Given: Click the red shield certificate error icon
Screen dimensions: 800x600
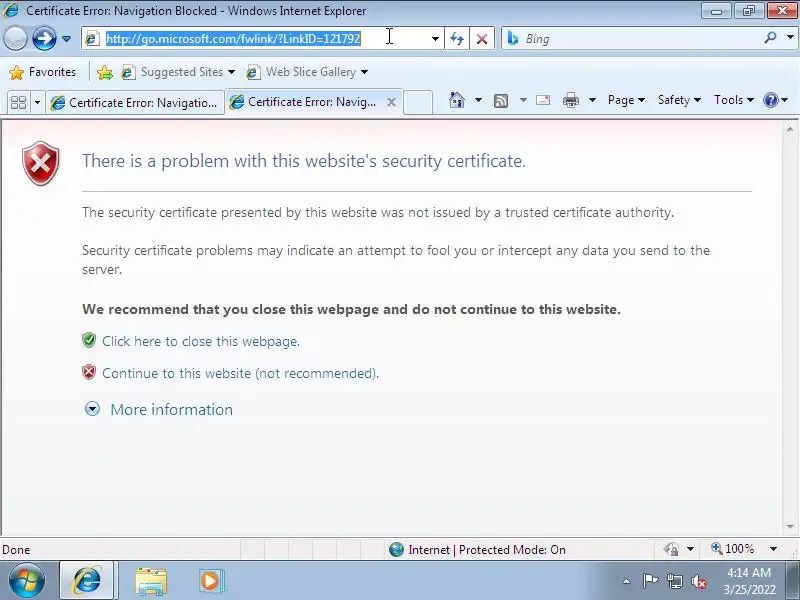Looking at the screenshot, I should click(41, 163).
